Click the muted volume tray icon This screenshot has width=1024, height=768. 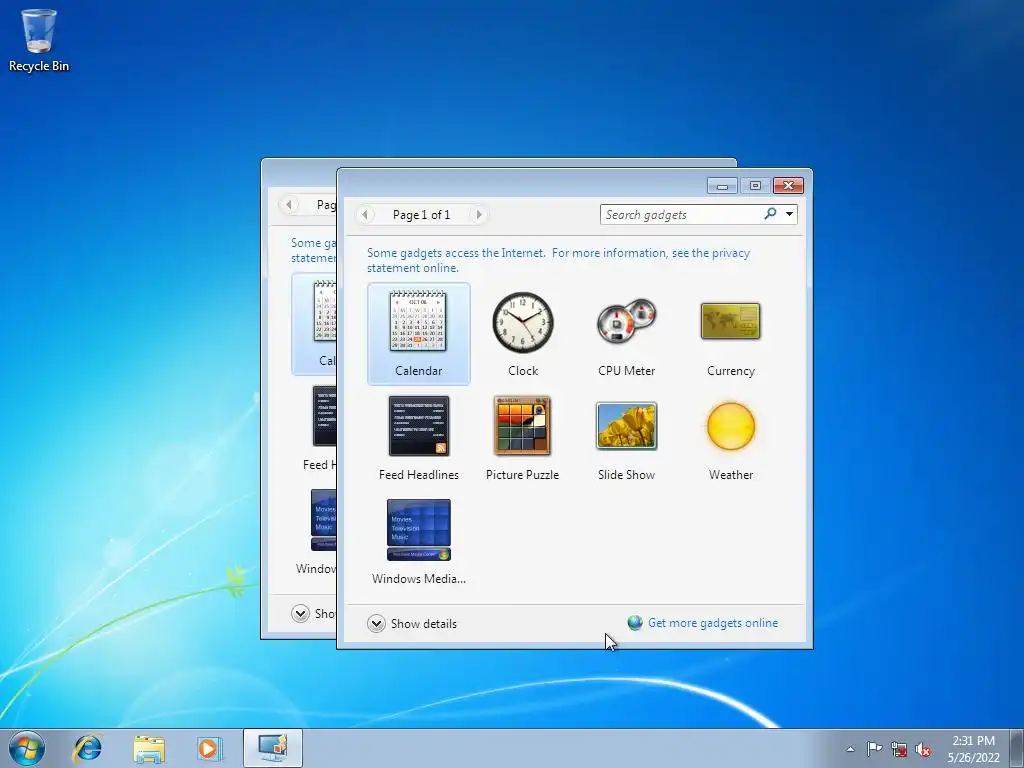[x=923, y=749]
